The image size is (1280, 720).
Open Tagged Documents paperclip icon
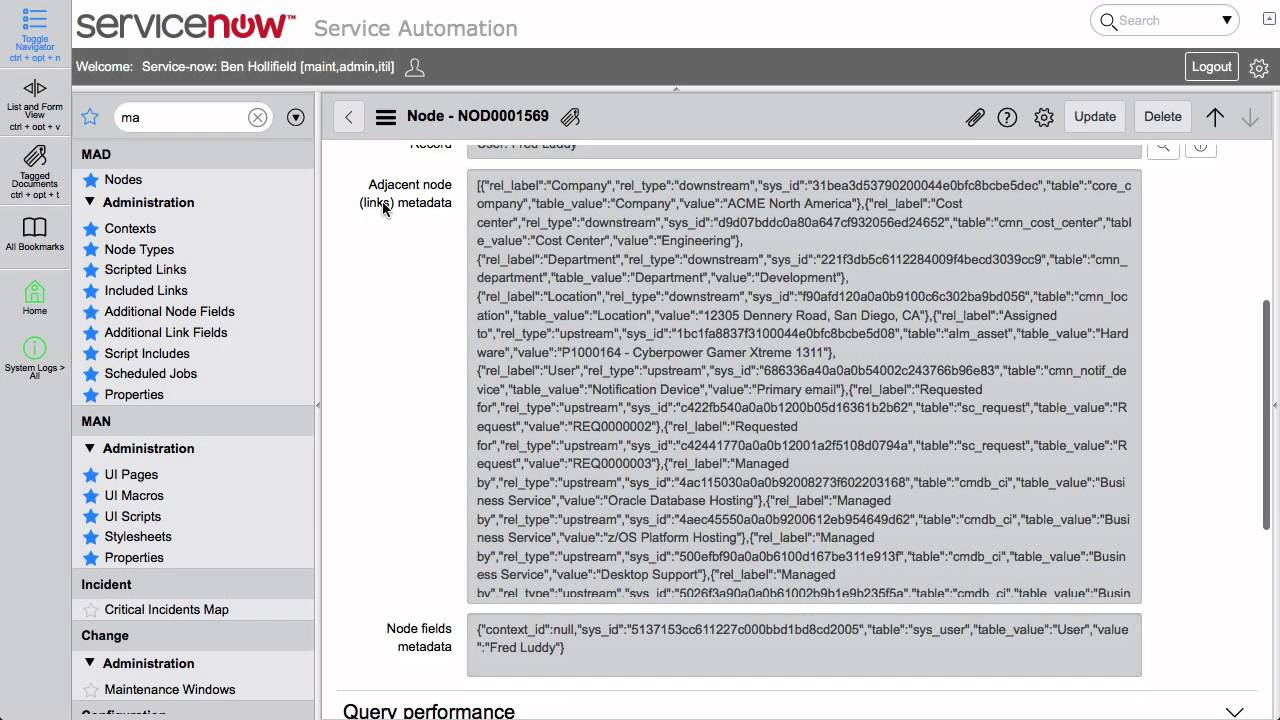click(35, 156)
